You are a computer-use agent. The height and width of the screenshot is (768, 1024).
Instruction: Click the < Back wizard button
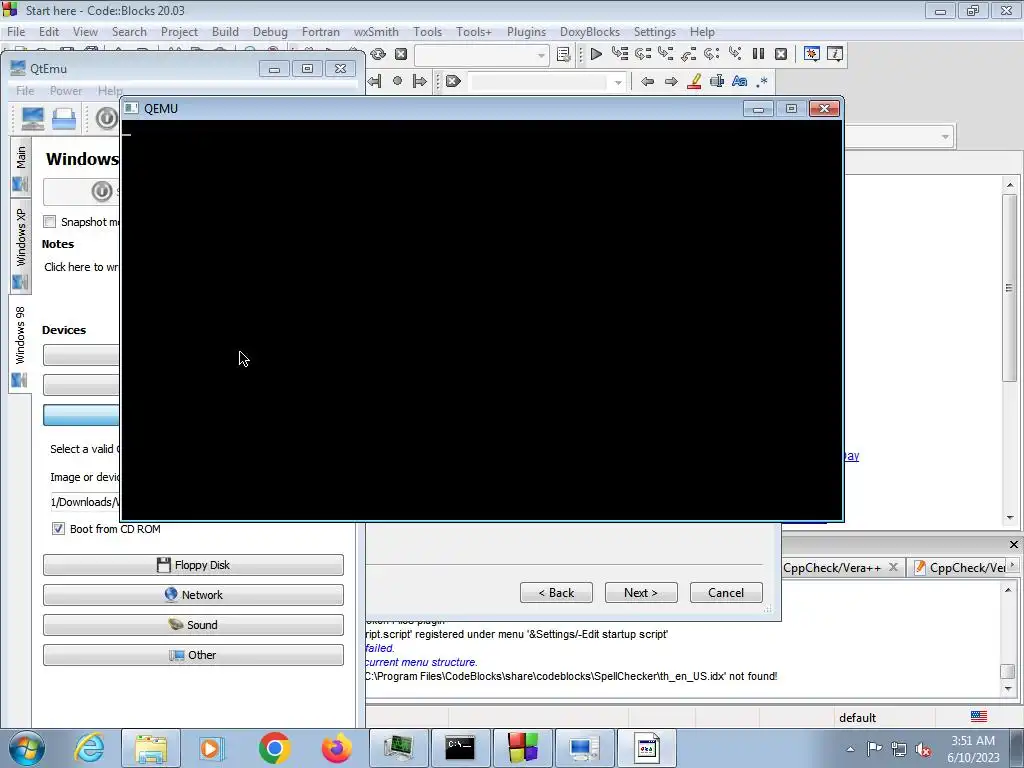556,593
